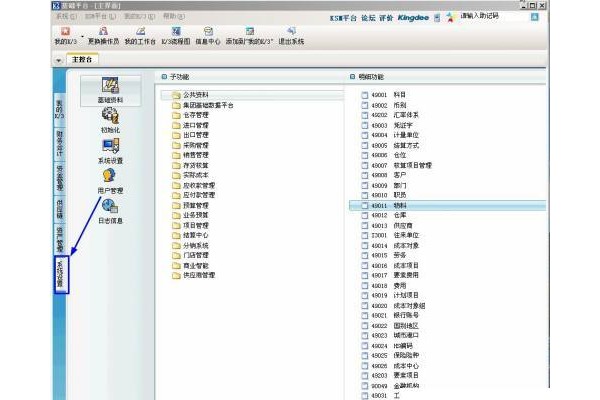Select detail item 49008 客户
Viewport: 600px width, 400px height.
[384, 175]
